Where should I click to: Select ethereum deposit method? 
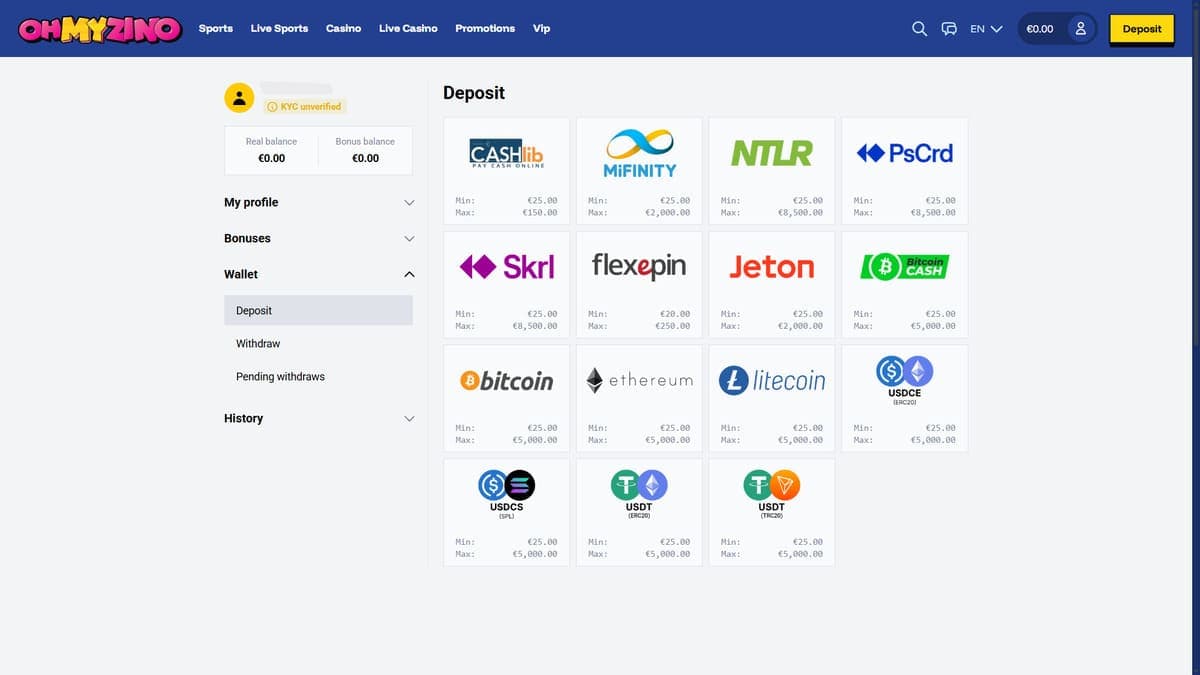click(640, 398)
